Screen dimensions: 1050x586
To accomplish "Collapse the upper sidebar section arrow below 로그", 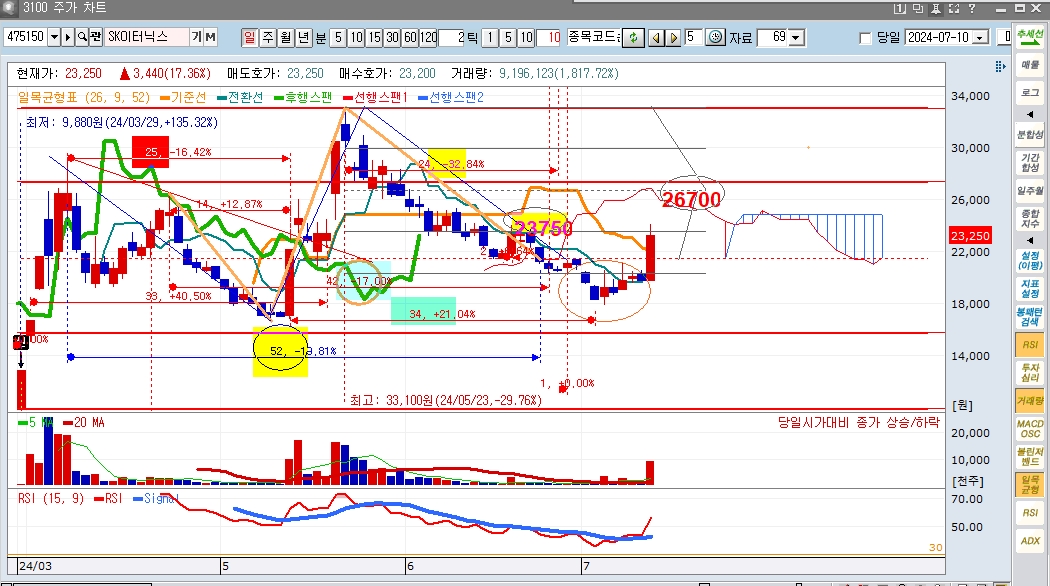I will (x=1030, y=114).
